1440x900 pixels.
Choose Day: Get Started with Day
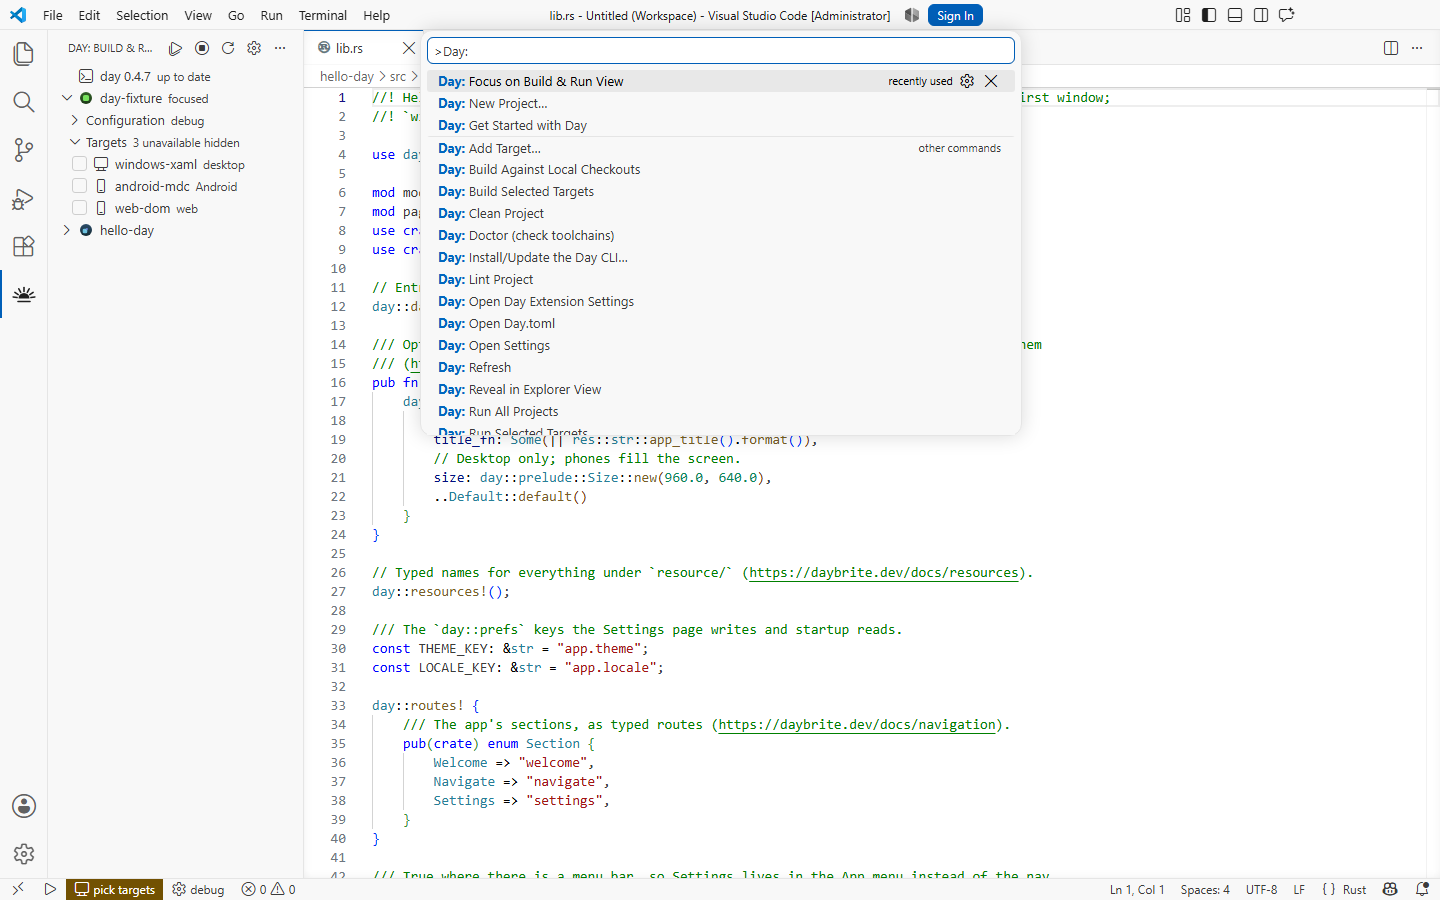click(x=720, y=125)
